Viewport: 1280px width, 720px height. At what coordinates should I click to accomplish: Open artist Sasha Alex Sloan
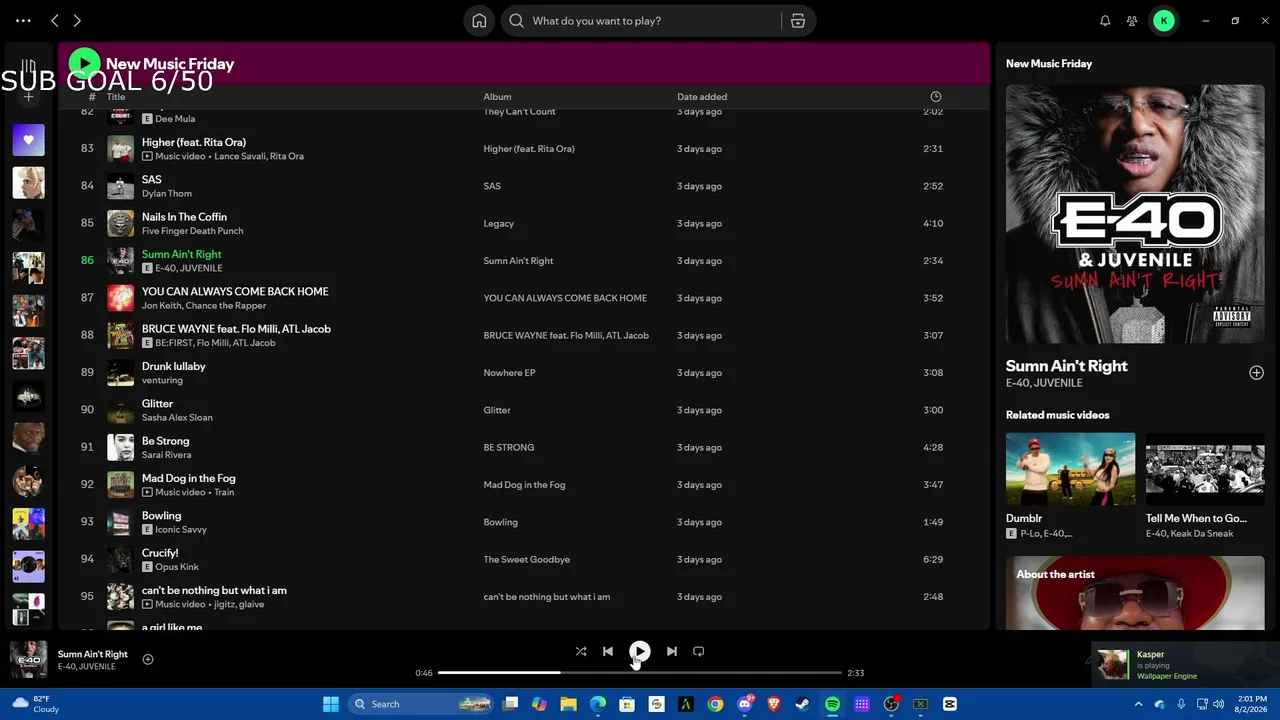[x=177, y=418]
